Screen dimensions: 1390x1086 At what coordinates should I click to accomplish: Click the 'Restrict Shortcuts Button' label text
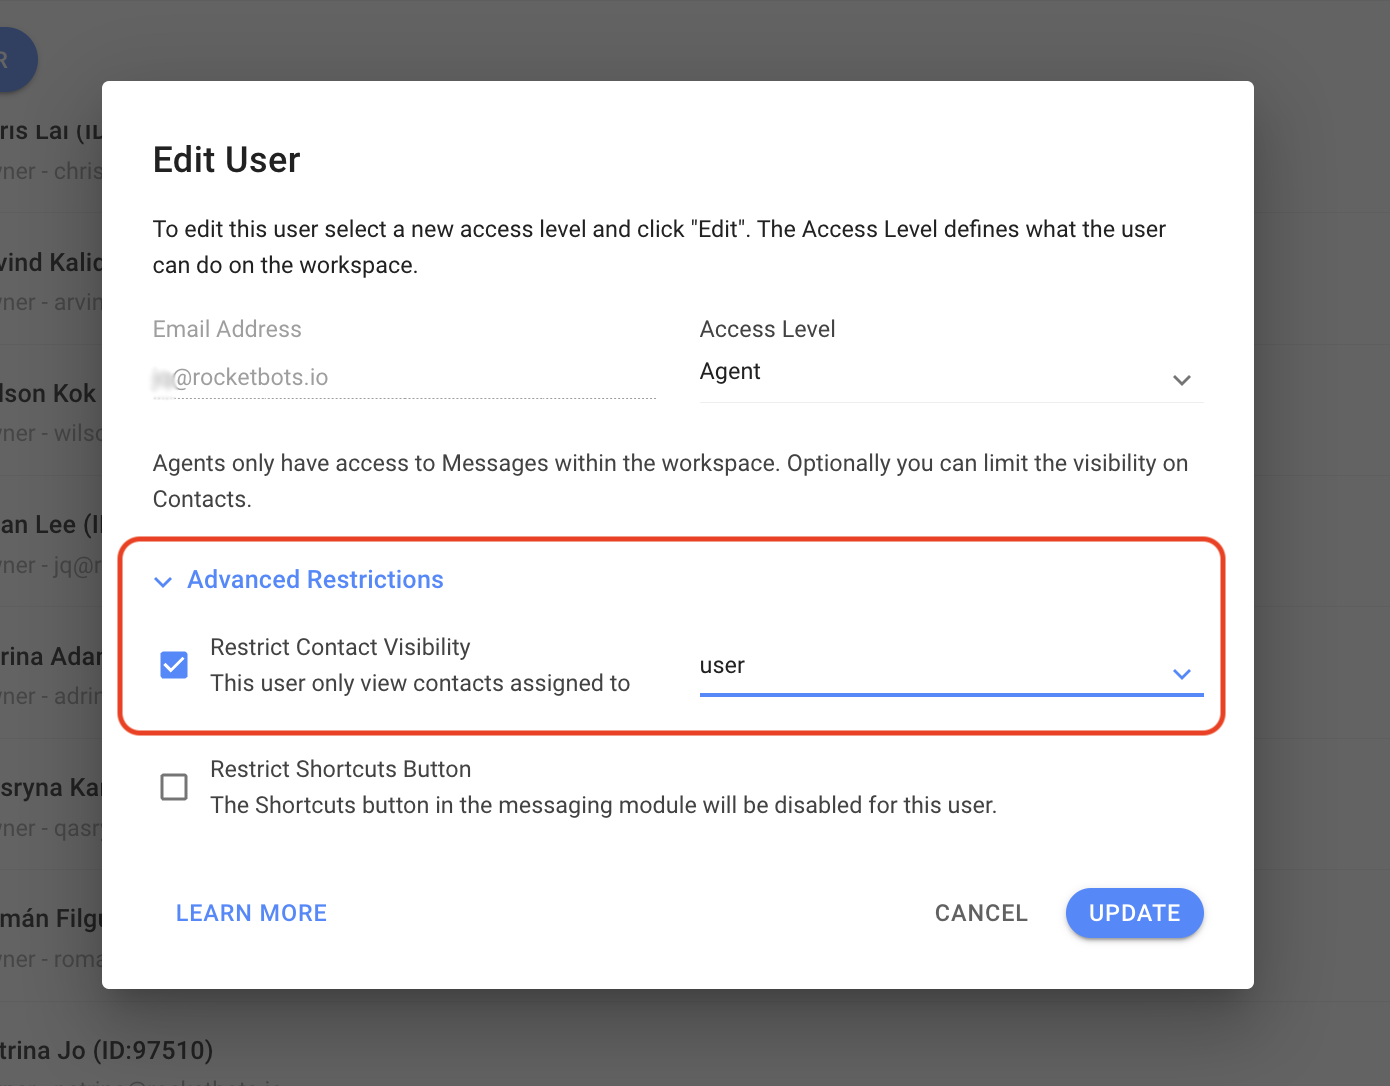pos(340,769)
